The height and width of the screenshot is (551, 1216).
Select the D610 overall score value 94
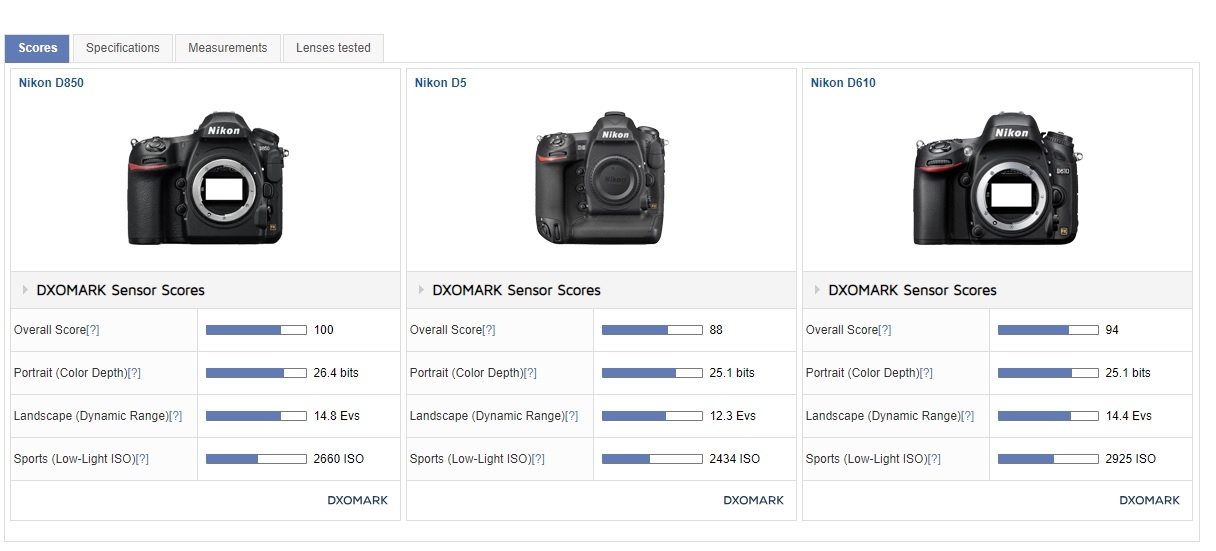[x=1112, y=330]
